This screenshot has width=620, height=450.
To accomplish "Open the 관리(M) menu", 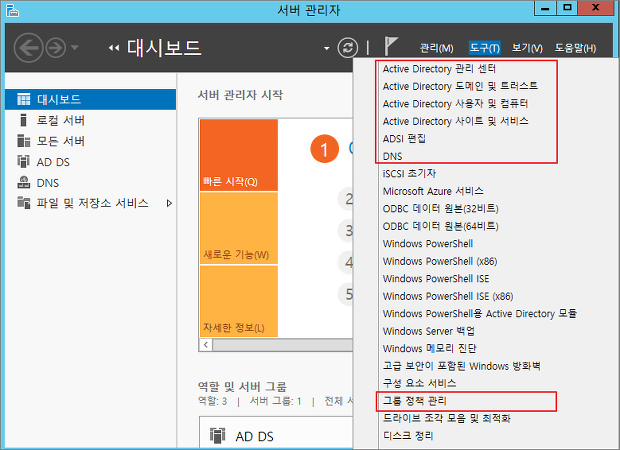I will pos(436,48).
